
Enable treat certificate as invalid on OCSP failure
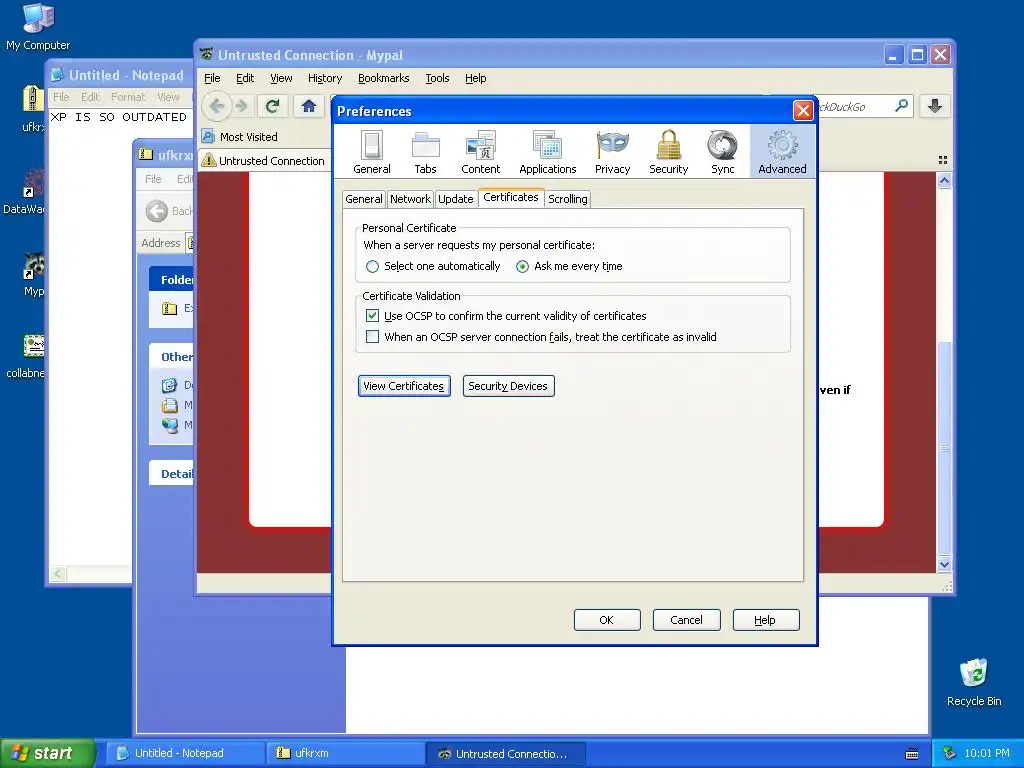(372, 337)
